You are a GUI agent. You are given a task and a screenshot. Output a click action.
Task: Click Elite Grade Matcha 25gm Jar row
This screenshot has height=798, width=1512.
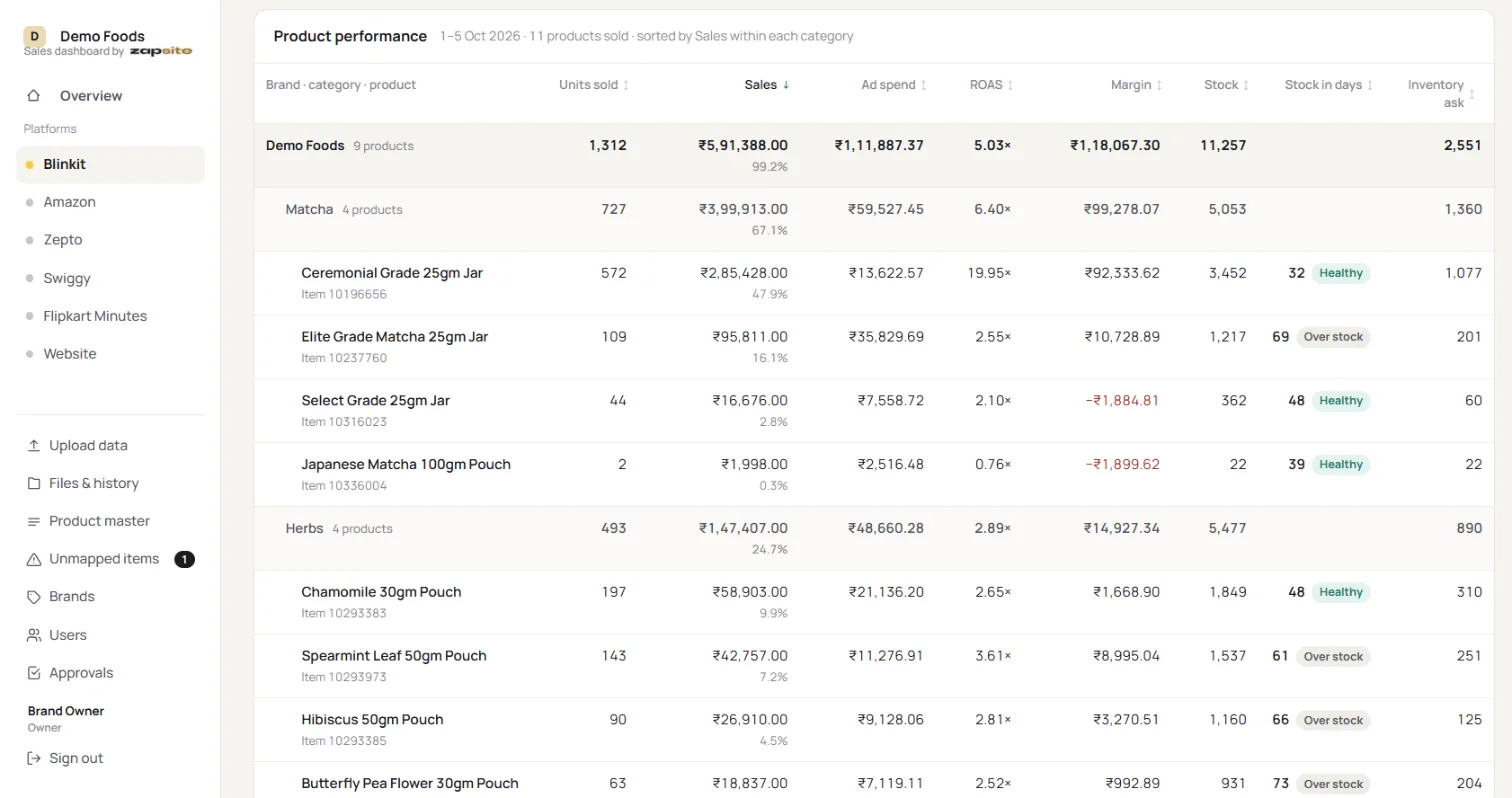(x=874, y=347)
